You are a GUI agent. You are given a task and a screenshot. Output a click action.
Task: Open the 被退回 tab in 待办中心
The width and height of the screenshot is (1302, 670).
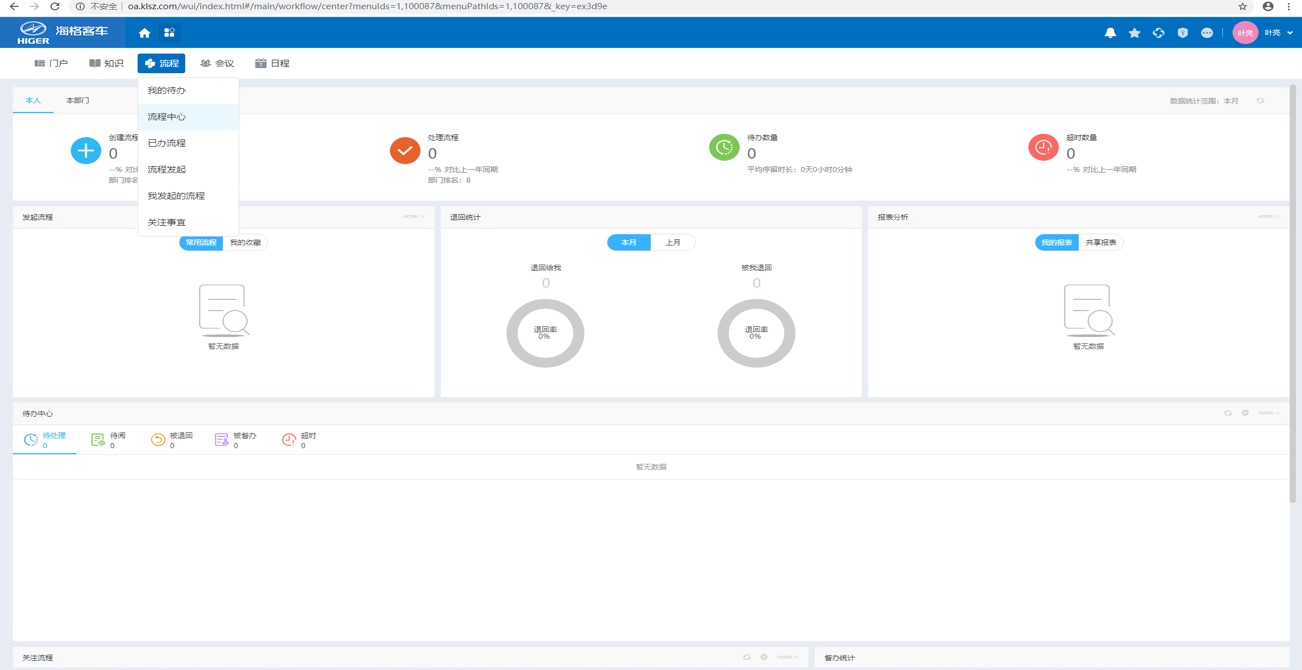click(x=172, y=439)
